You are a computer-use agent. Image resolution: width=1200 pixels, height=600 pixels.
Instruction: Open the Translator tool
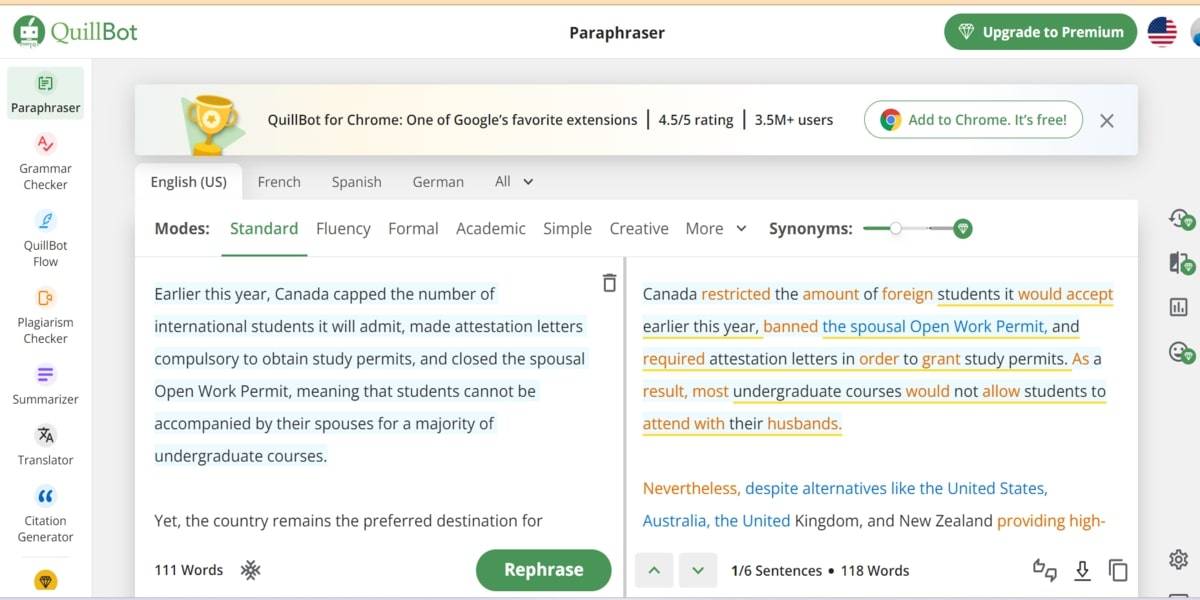point(44,445)
